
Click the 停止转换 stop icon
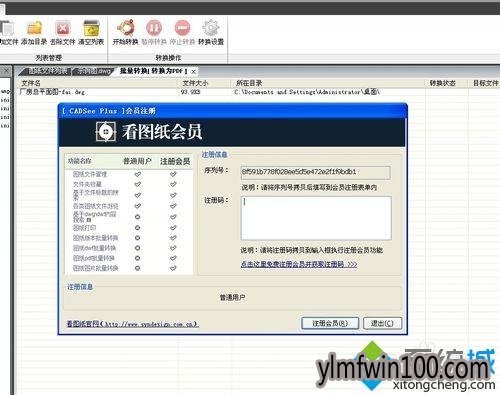(182, 28)
